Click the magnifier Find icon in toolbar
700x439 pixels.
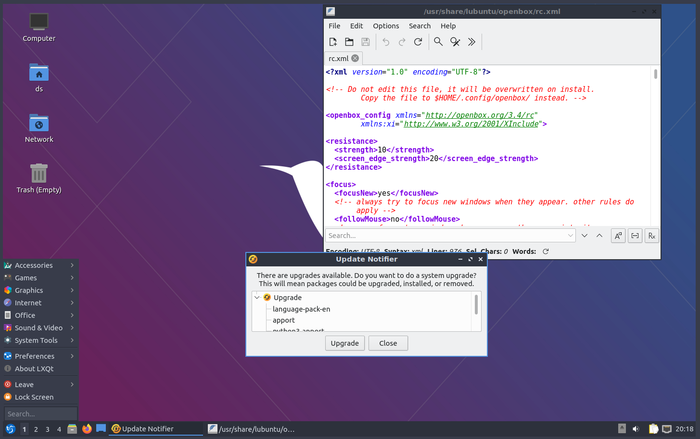(x=438, y=42)
